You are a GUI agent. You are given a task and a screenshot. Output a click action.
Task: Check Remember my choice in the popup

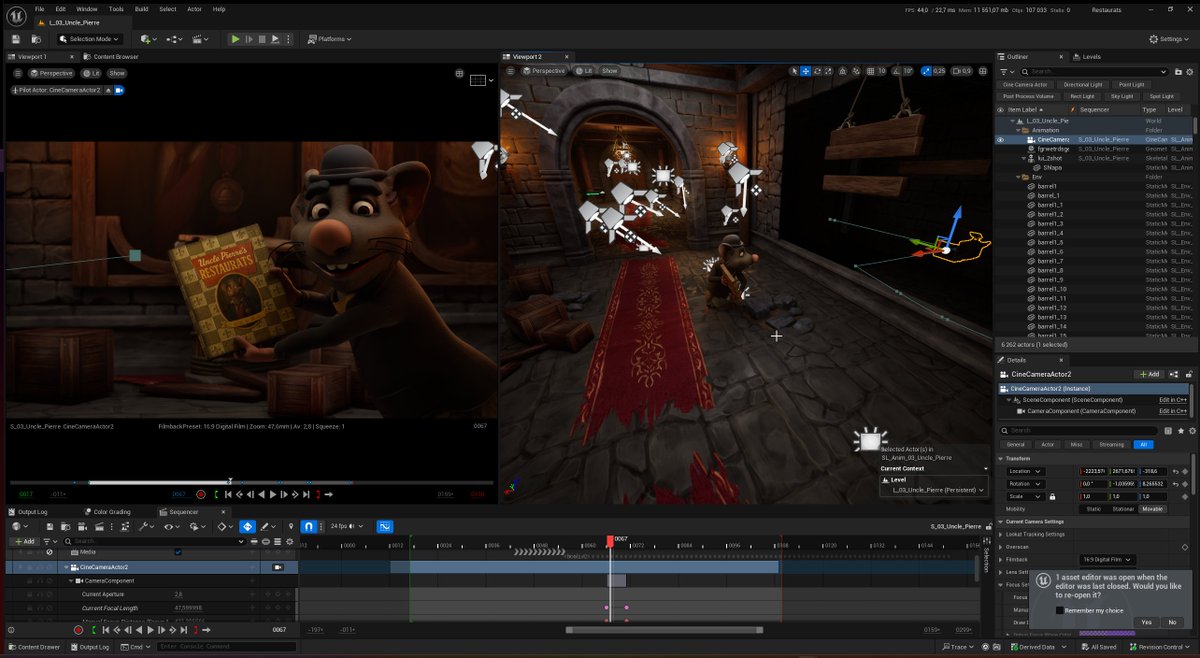(x=1060, y=610)
